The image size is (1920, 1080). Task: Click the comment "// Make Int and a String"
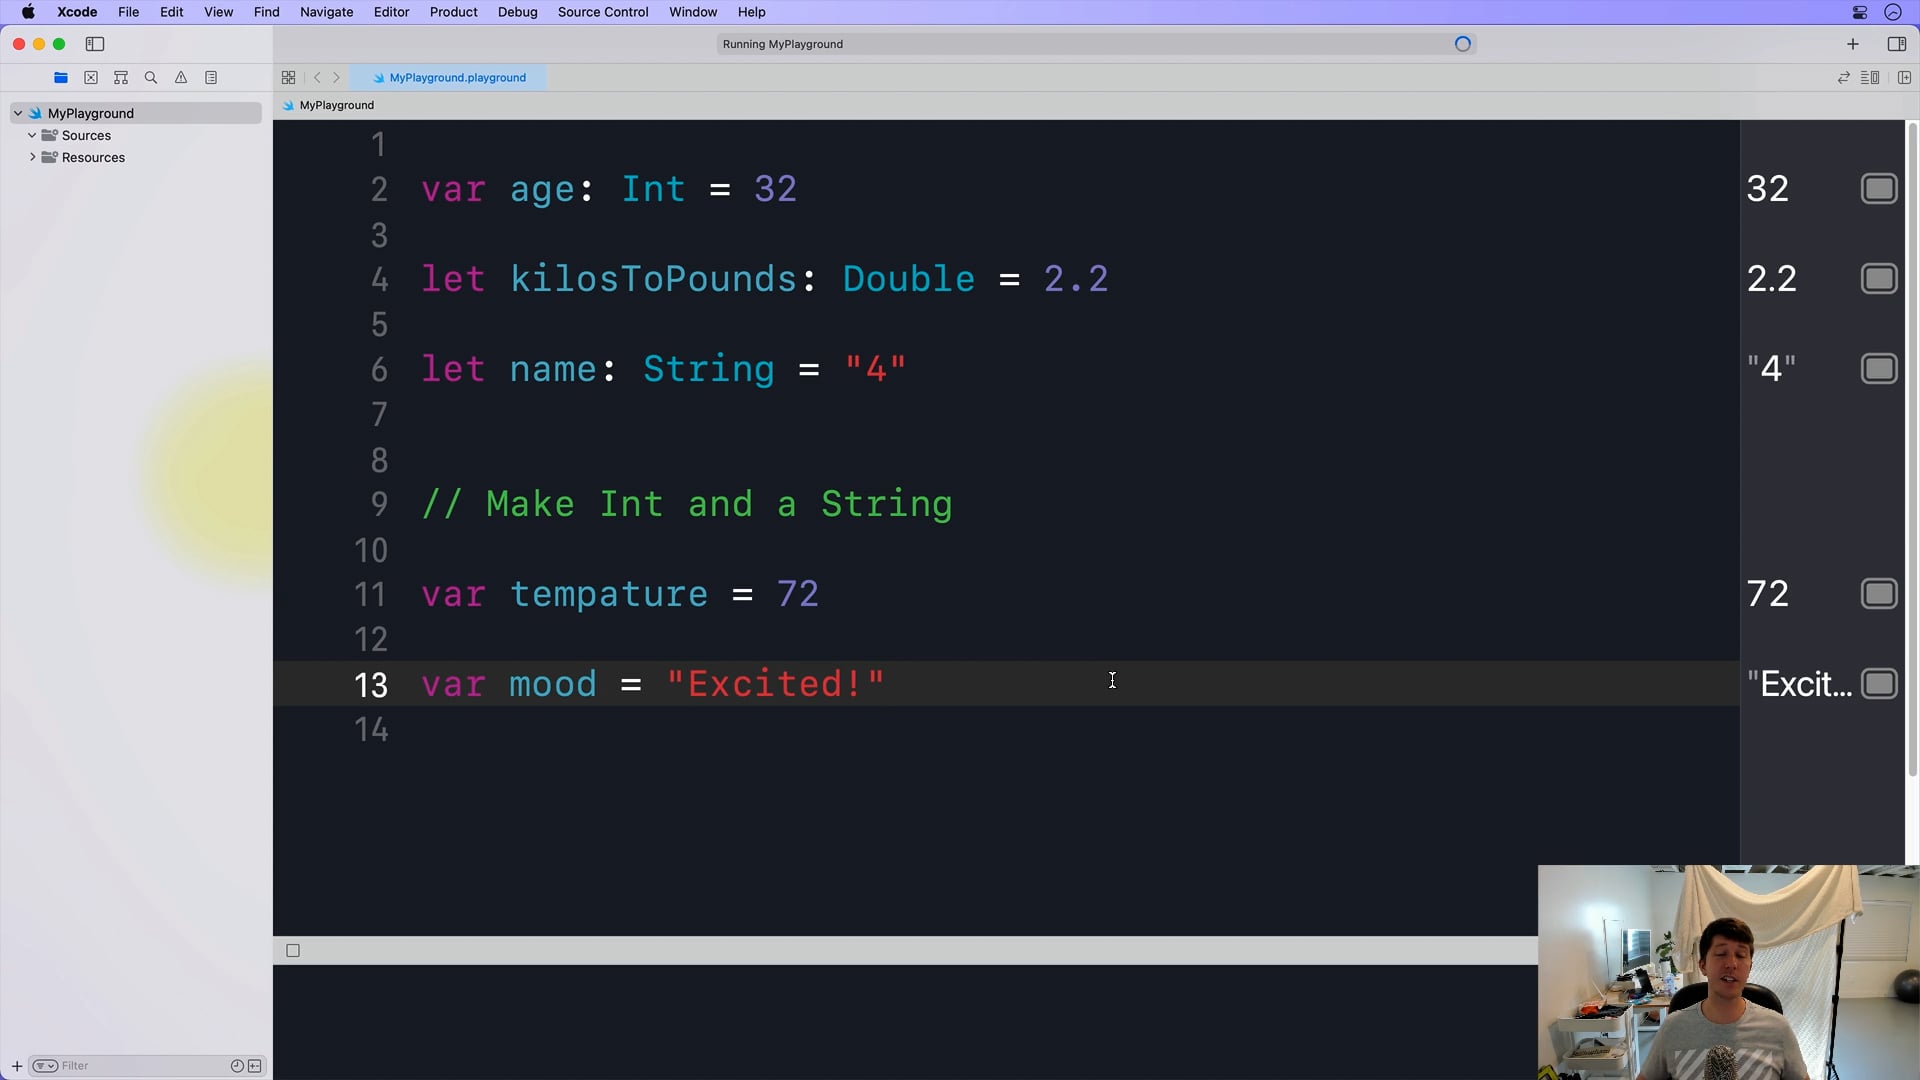coord(688,504)
